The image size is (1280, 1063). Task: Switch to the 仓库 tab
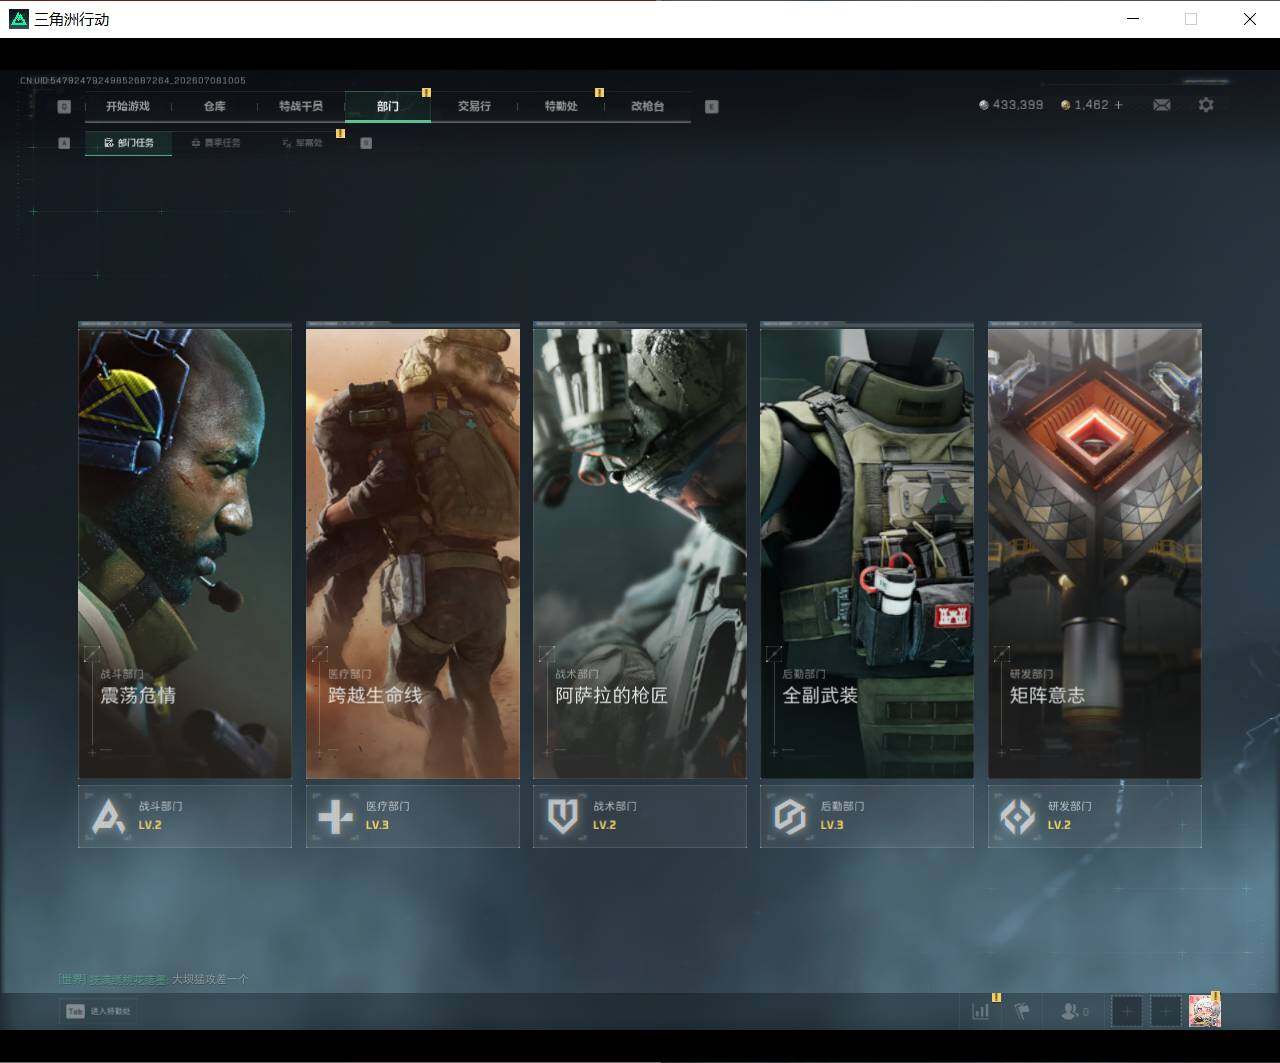(x=215, y=106)
